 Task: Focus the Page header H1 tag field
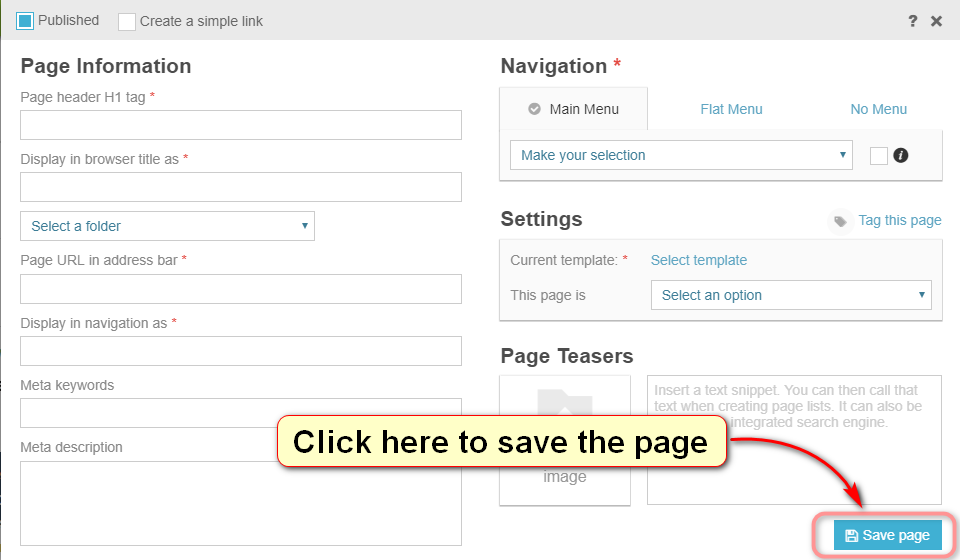(x=241, y=125)
